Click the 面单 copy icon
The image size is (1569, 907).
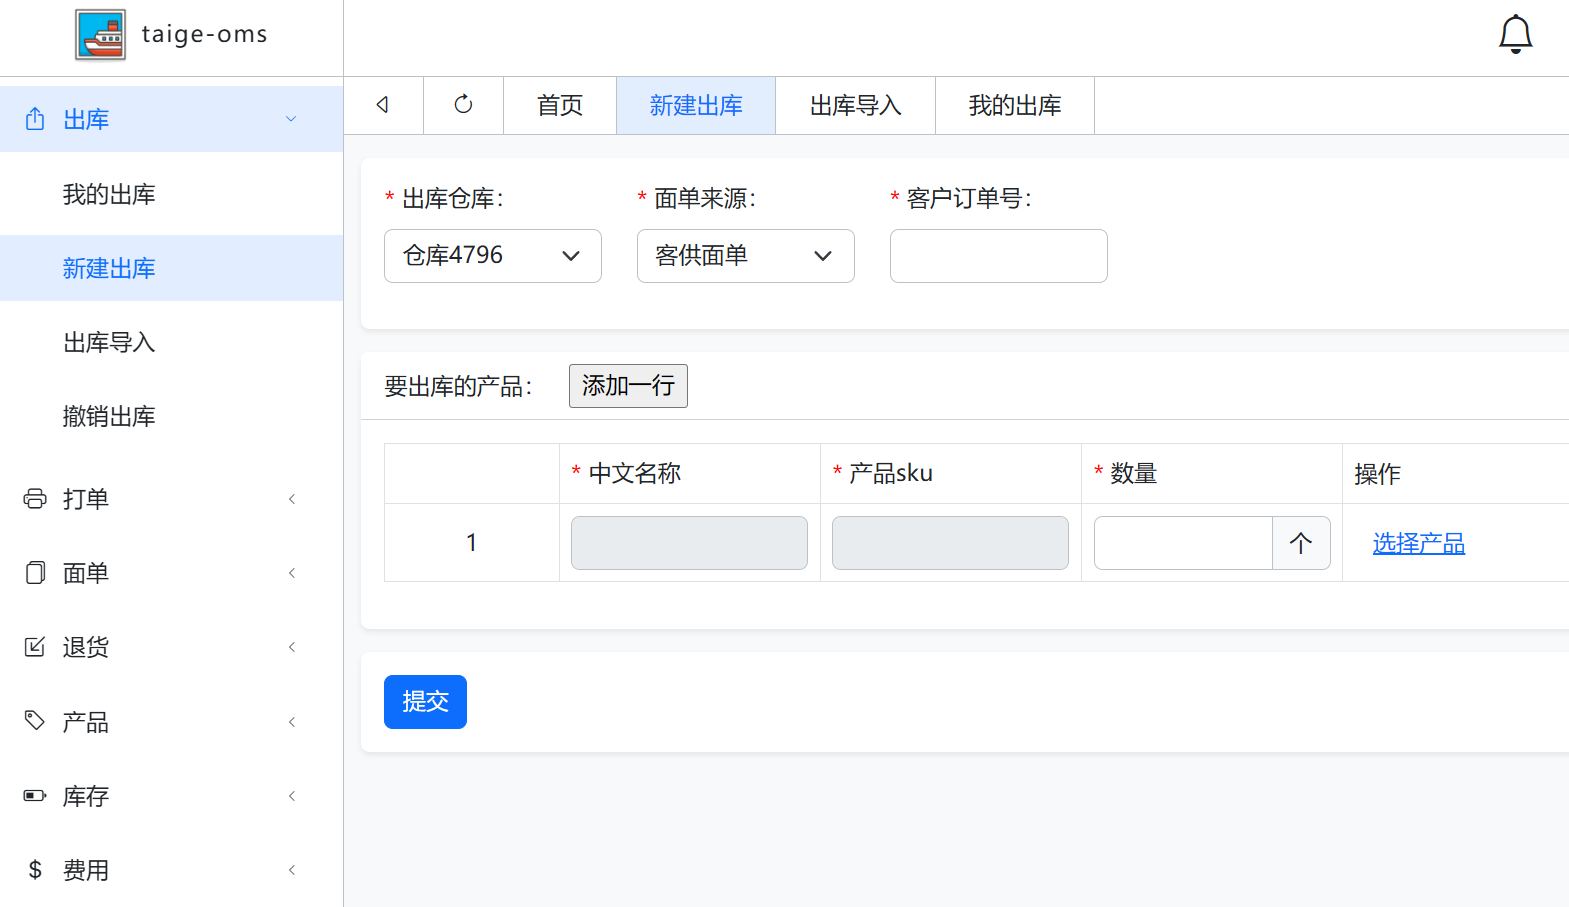(x=35, y=573)
